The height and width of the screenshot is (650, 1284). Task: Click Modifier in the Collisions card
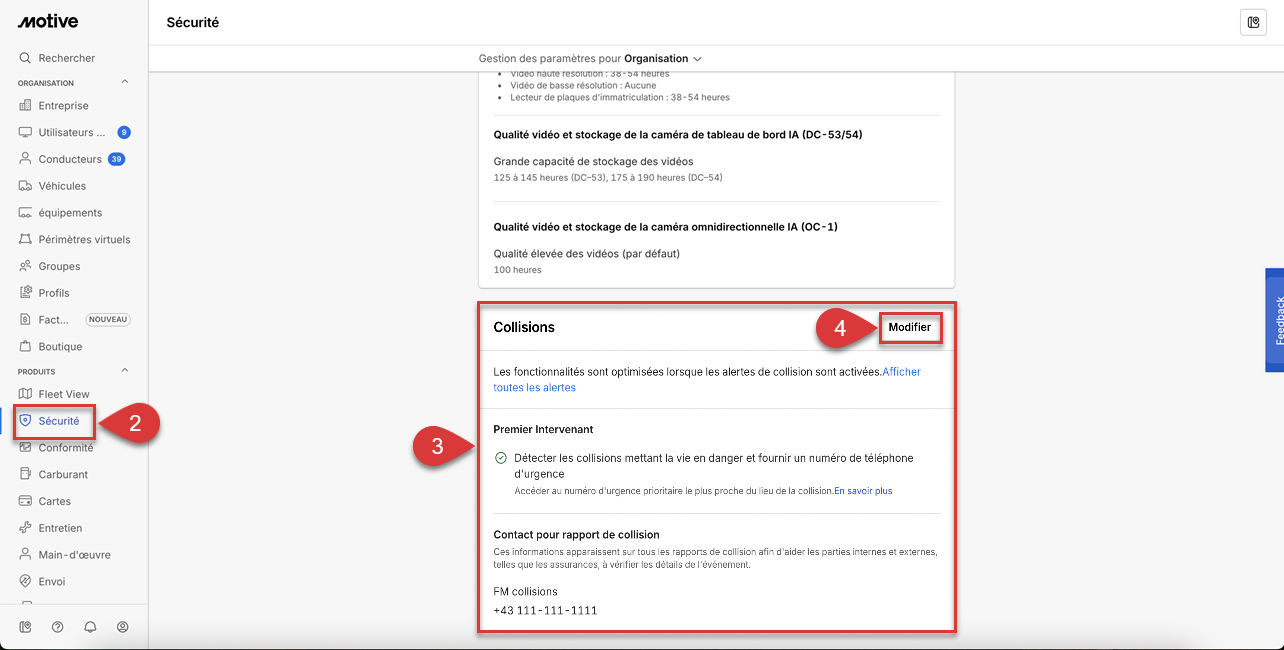(x=910, y=327)
